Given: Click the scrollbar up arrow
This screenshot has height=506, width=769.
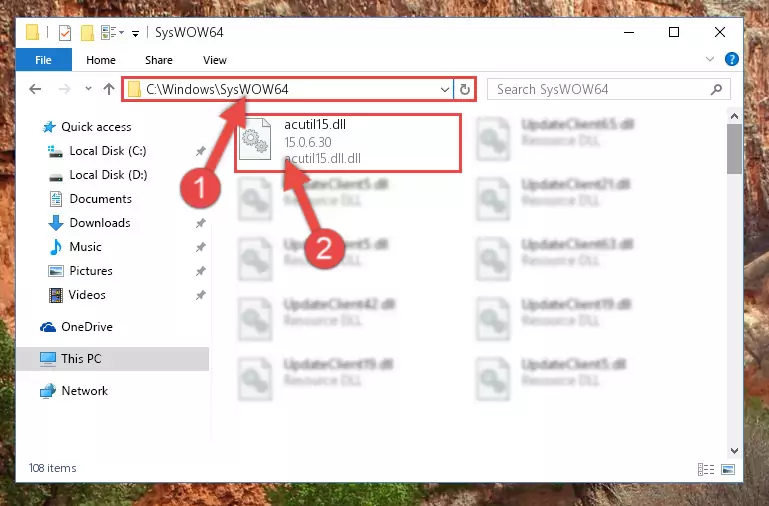Looking at the screenshot, I should click(x=734, y=116).
